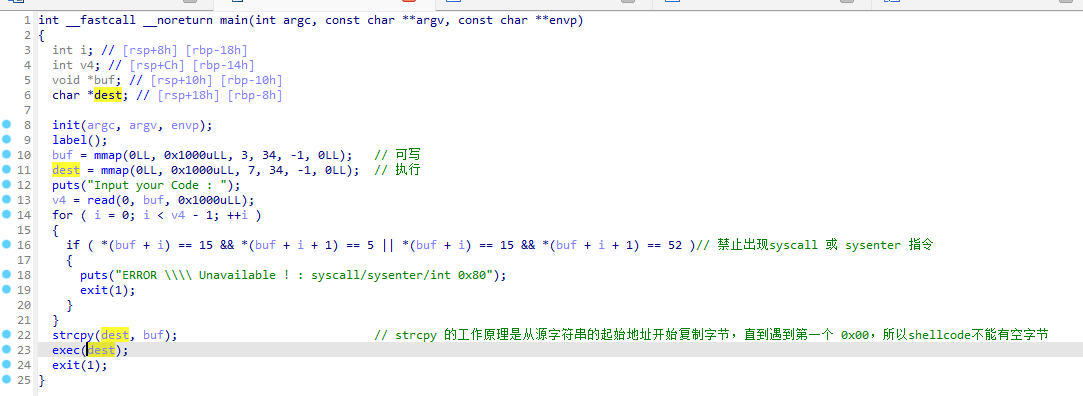The height and width of the screenshot is (396, 1083).
Task: Click the highlighted dest argument inside strcpy
Action: click(x=115, y=335)
